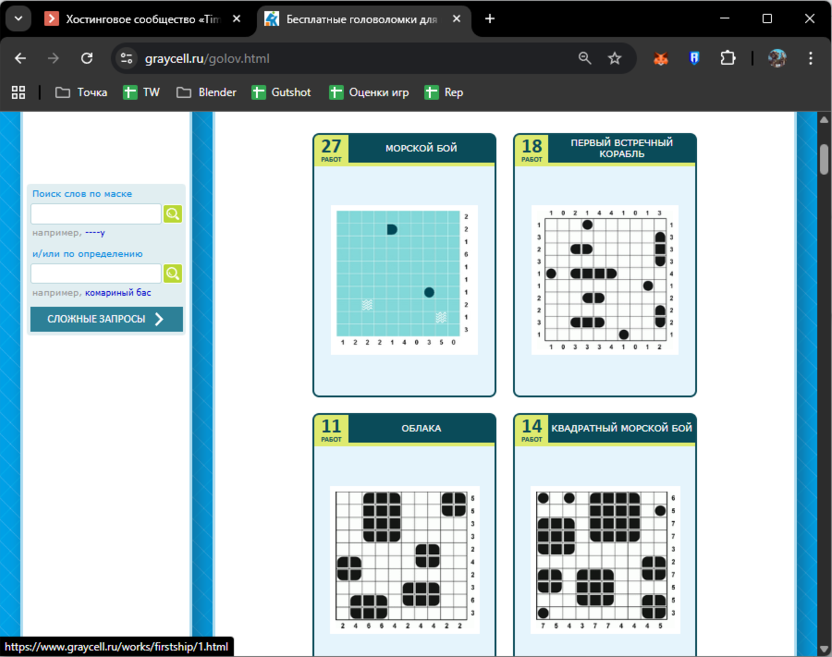
Task: Click the page vertical scrollbar thumb
Action: [x=824, y=159]
